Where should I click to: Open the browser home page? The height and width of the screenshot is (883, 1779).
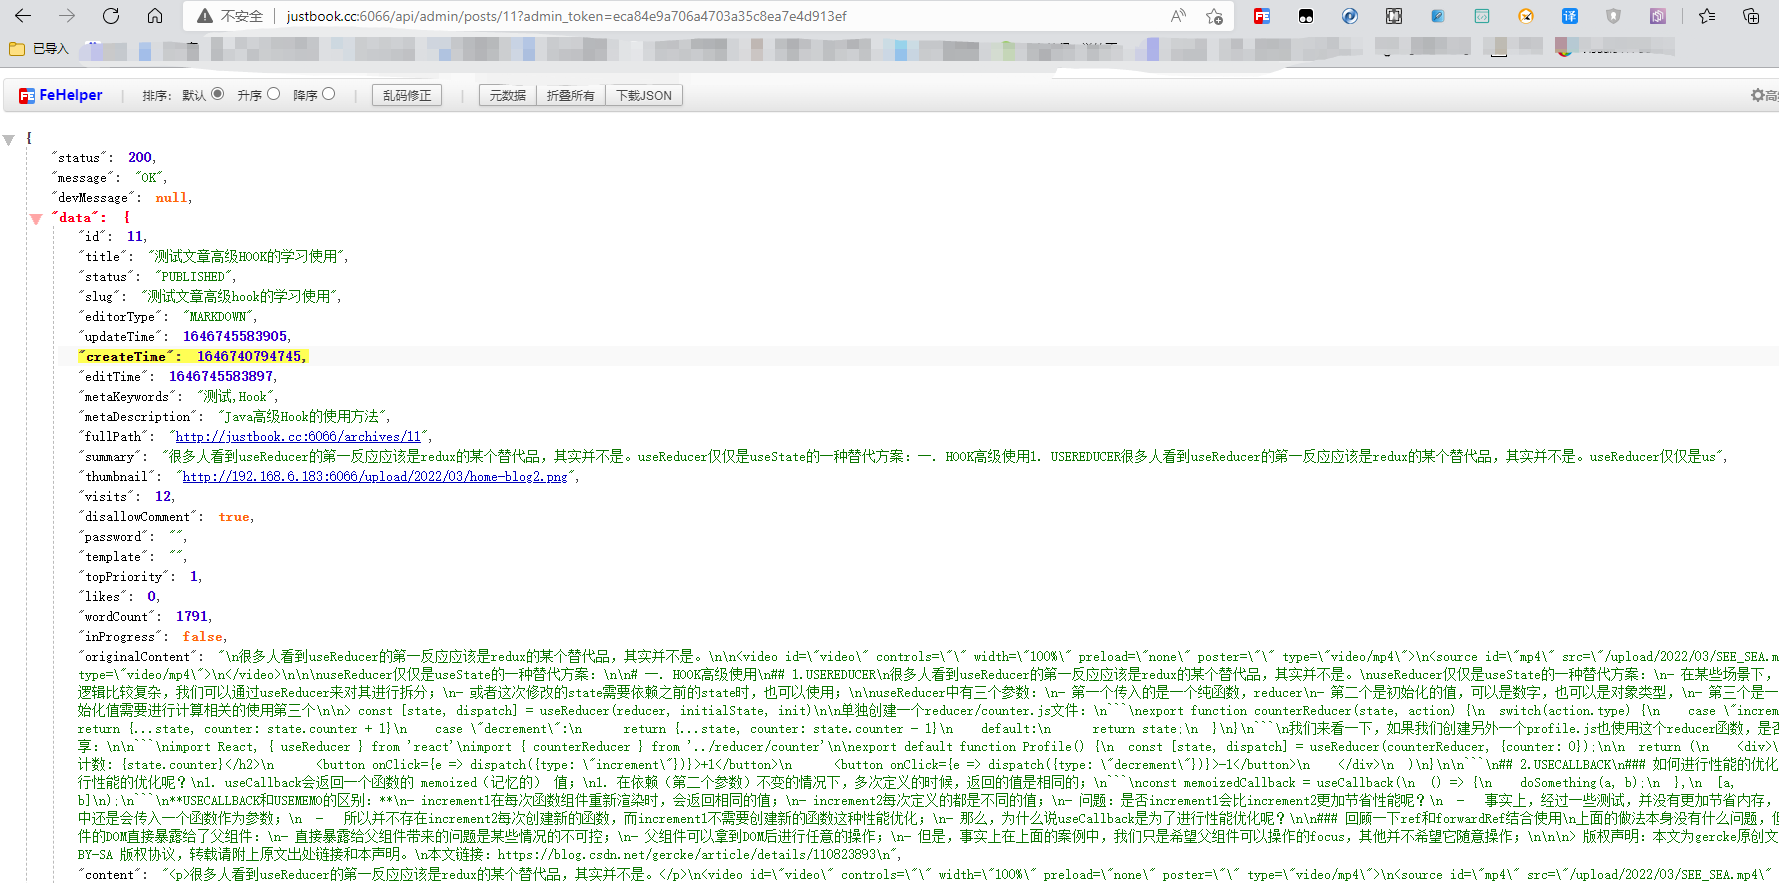155,16
